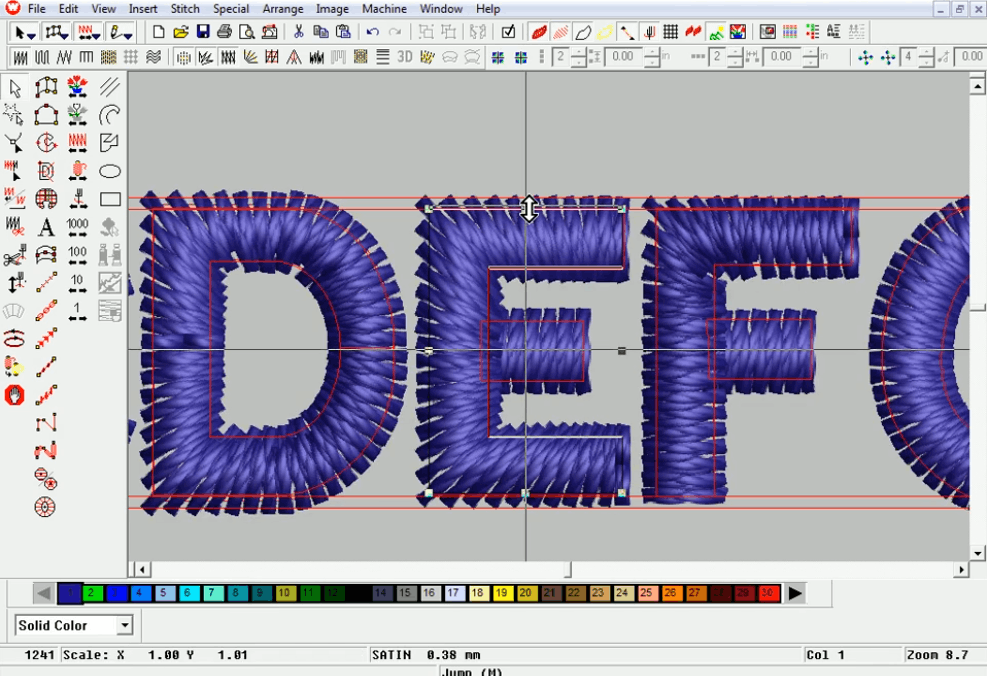Open the rosette ring tool at toolbox bottom
The height and width of the screenshot is (676, 987).
(45, 507)
